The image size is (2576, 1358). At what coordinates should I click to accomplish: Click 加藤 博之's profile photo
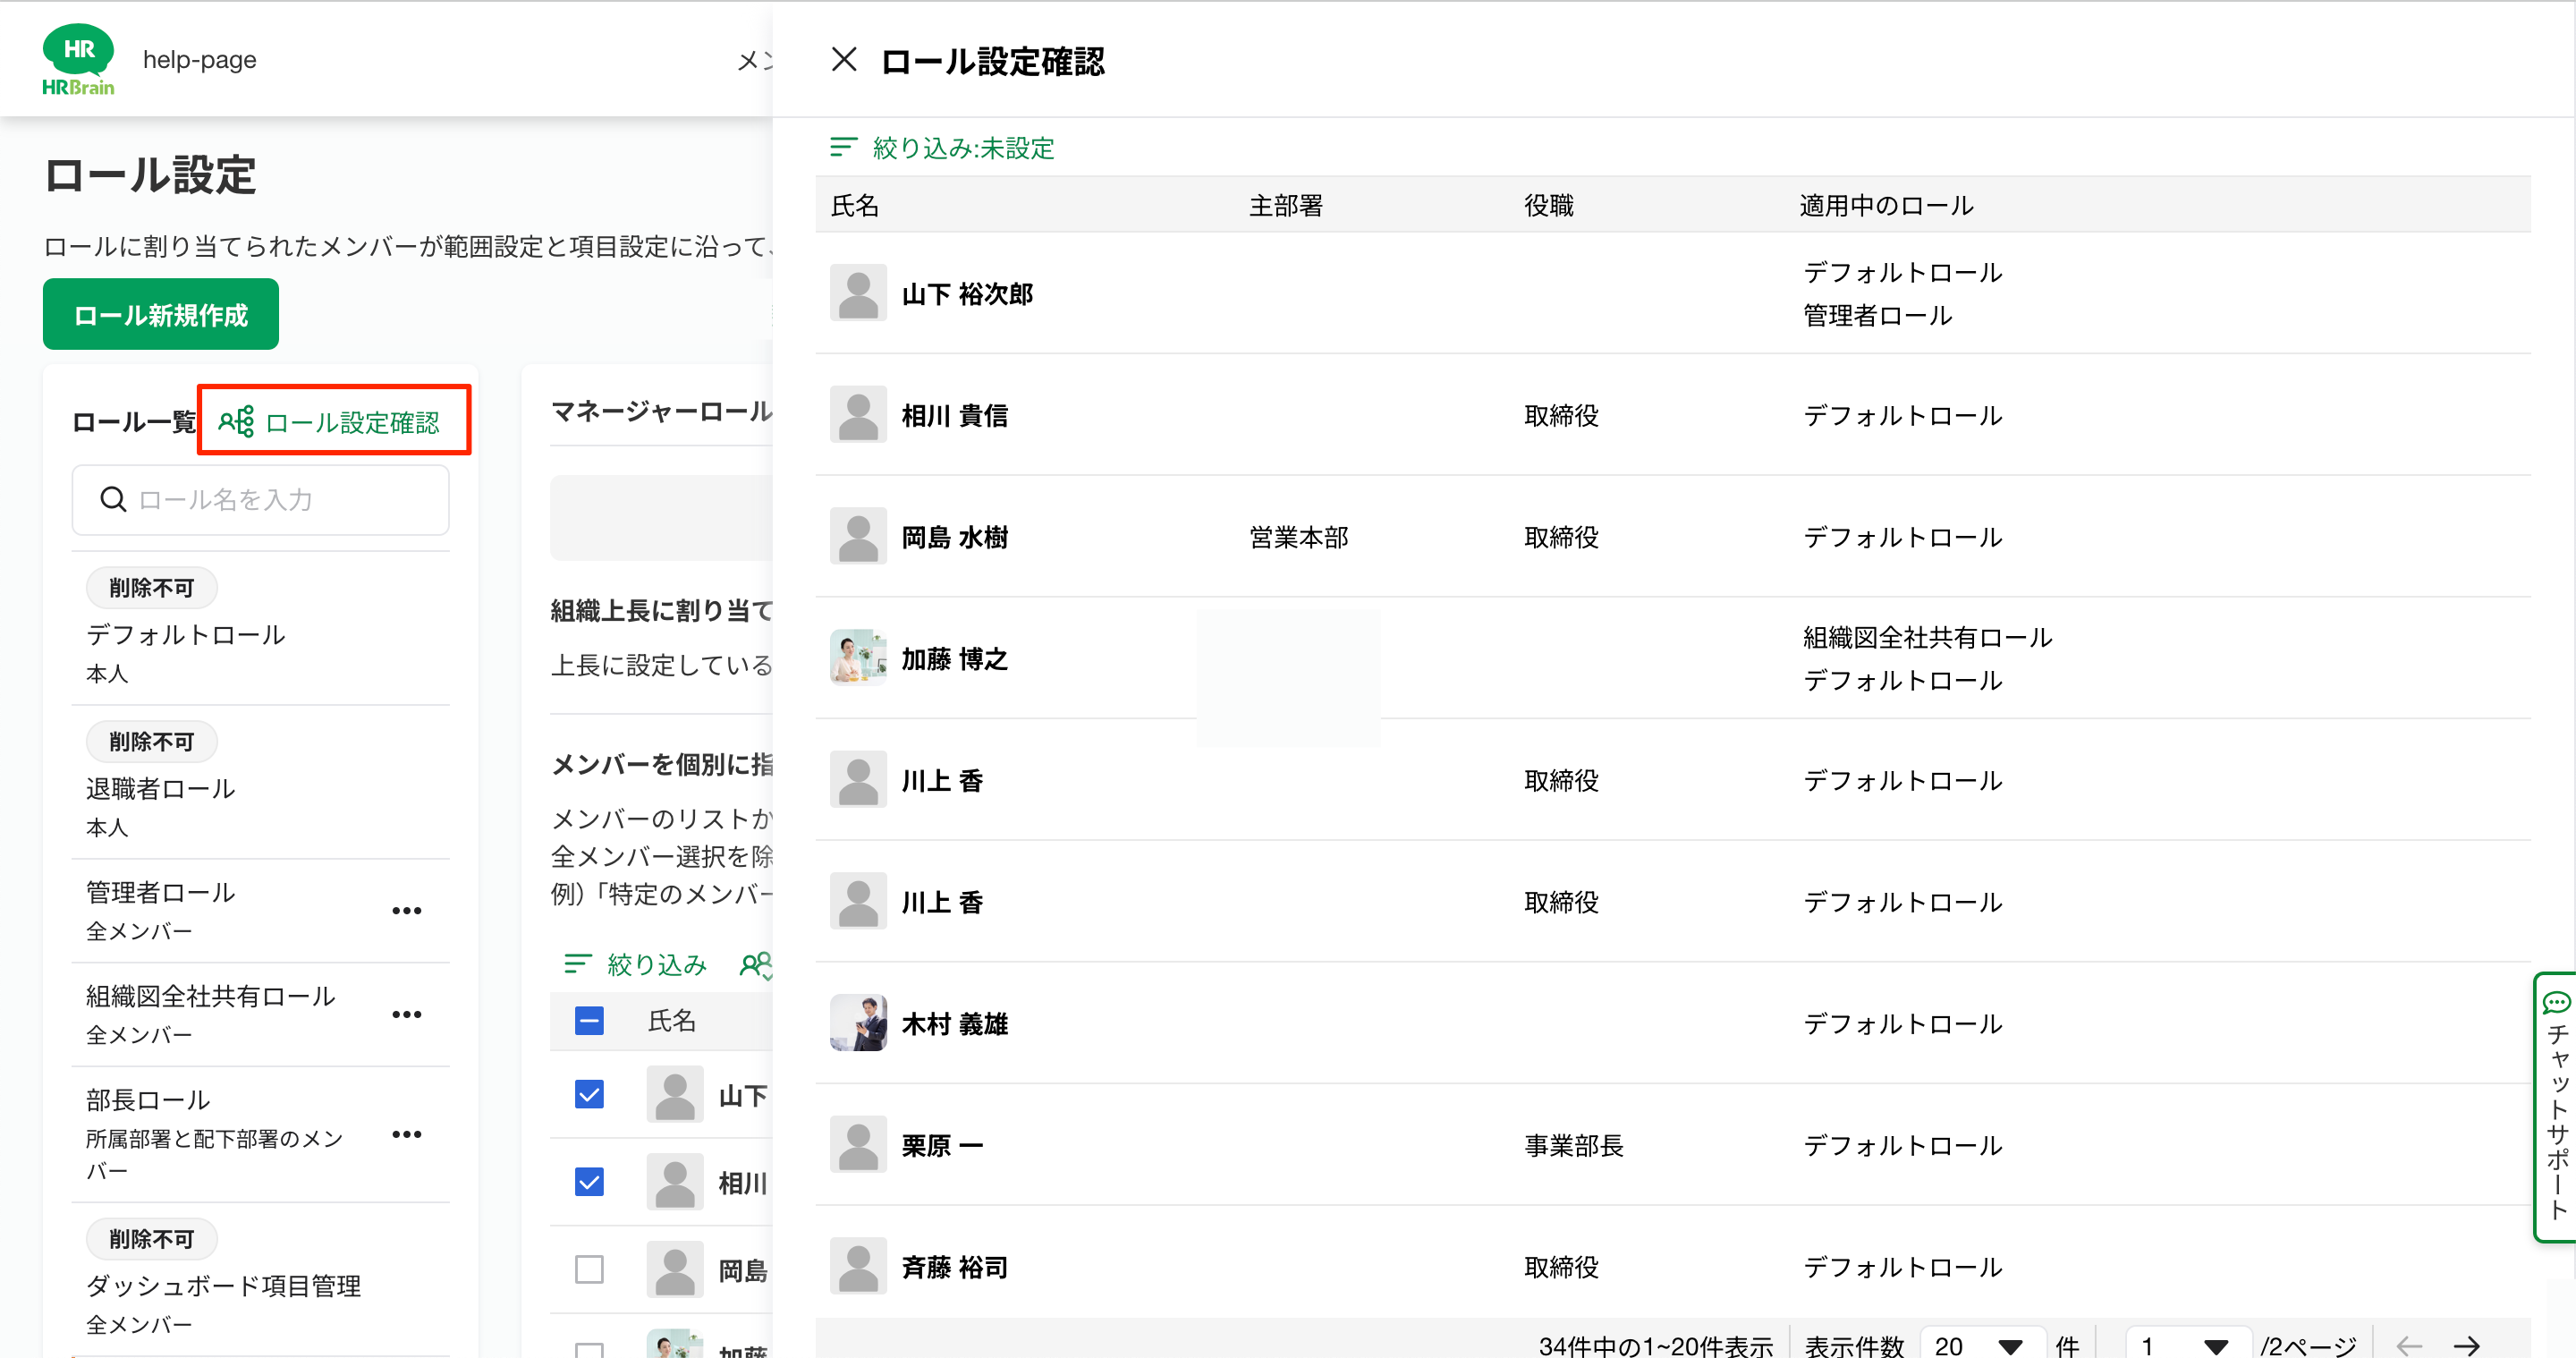click(x=858, y=658)
